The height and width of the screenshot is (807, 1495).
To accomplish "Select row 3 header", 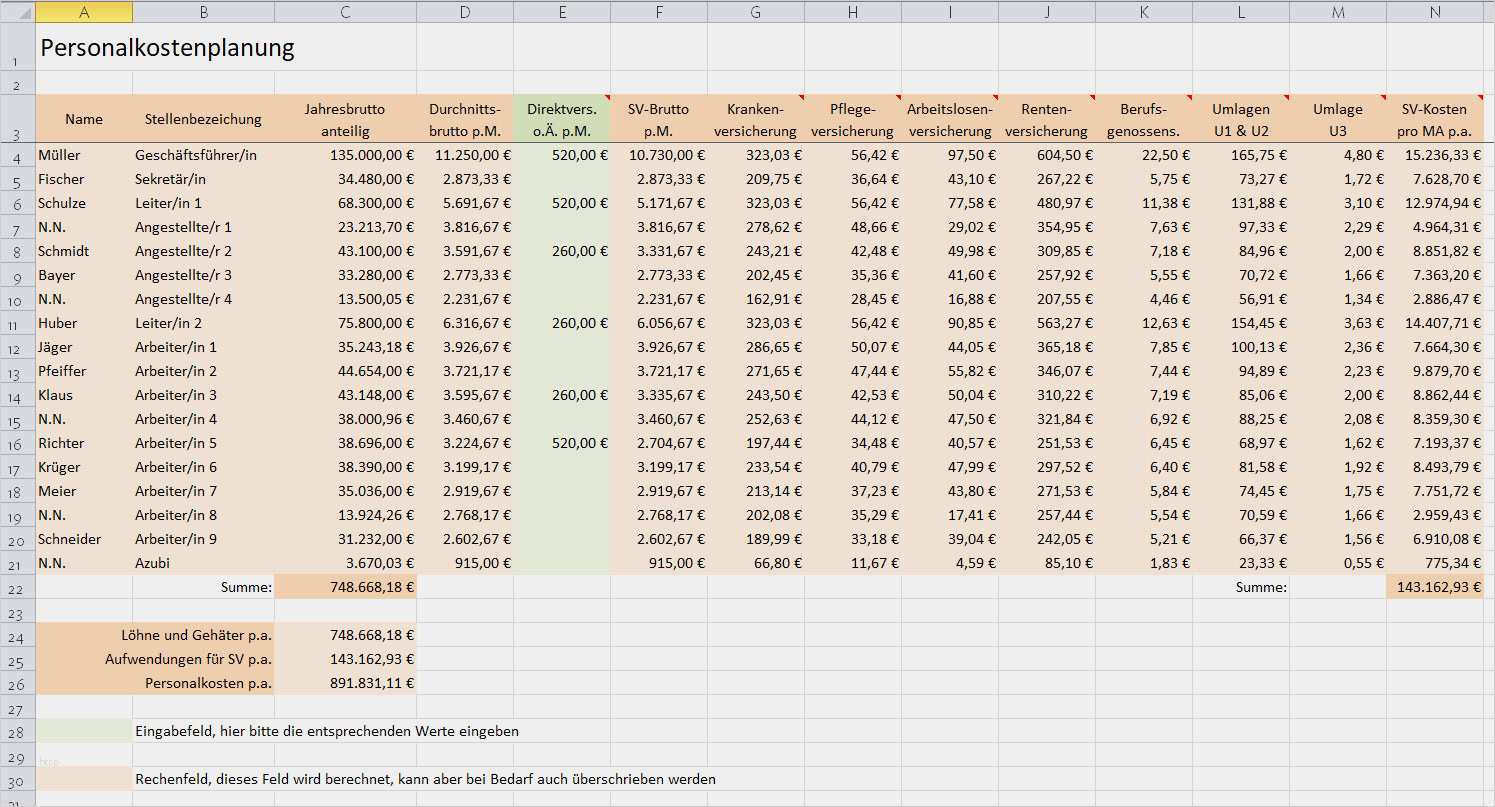I will click(17, 119).
